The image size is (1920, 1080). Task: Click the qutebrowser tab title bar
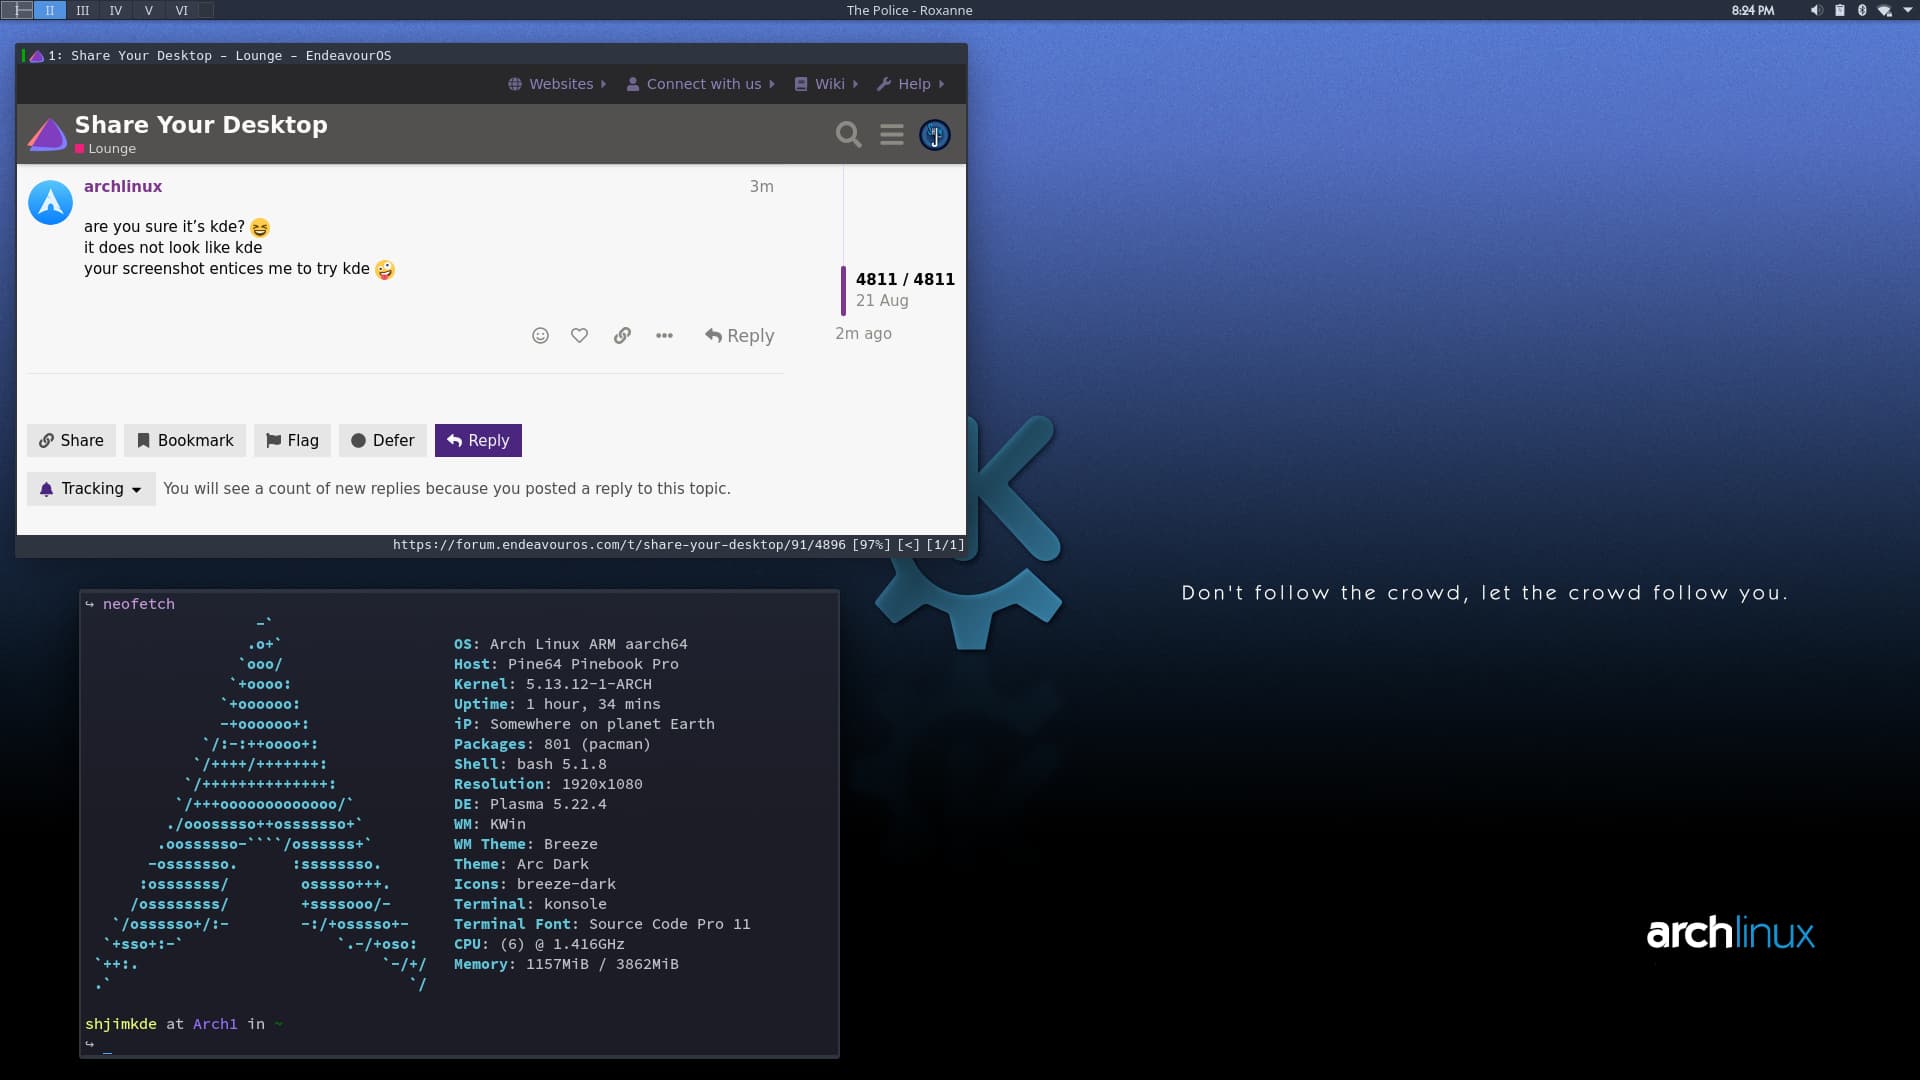click(492, 56)
